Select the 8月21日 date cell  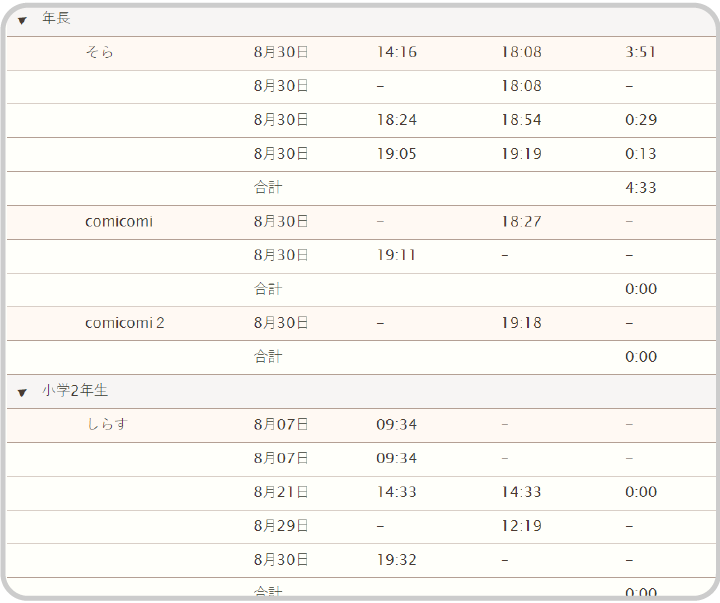[280, 492]
